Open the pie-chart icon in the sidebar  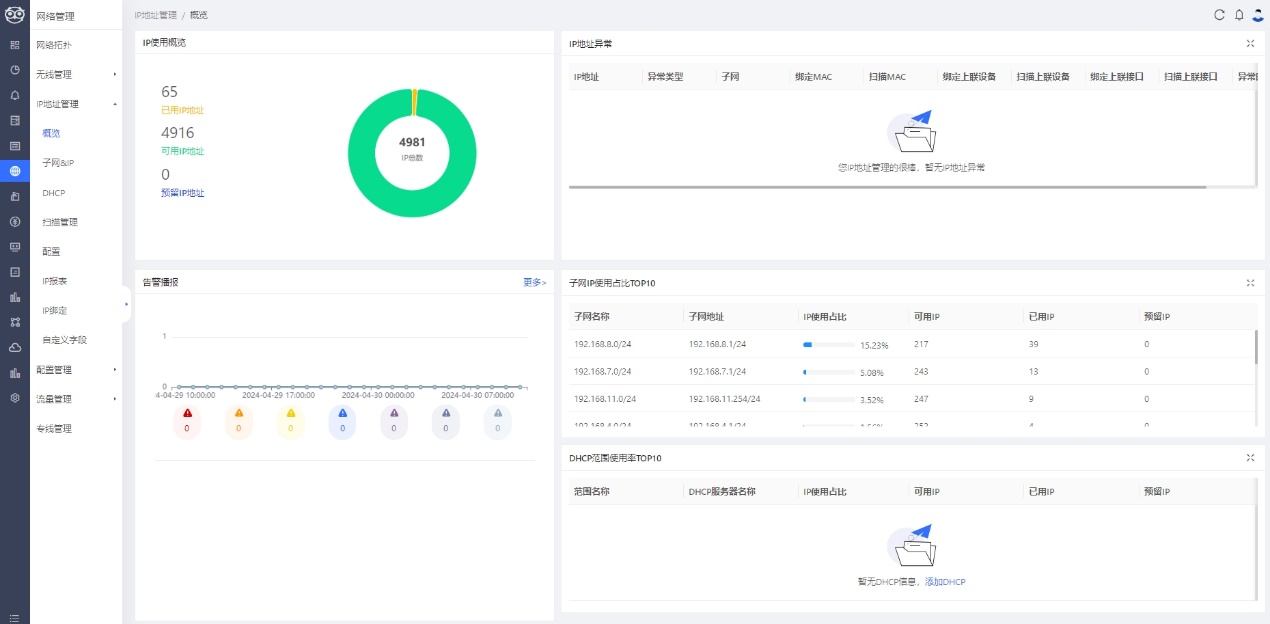pyautogui.click(x=15, y=70)
